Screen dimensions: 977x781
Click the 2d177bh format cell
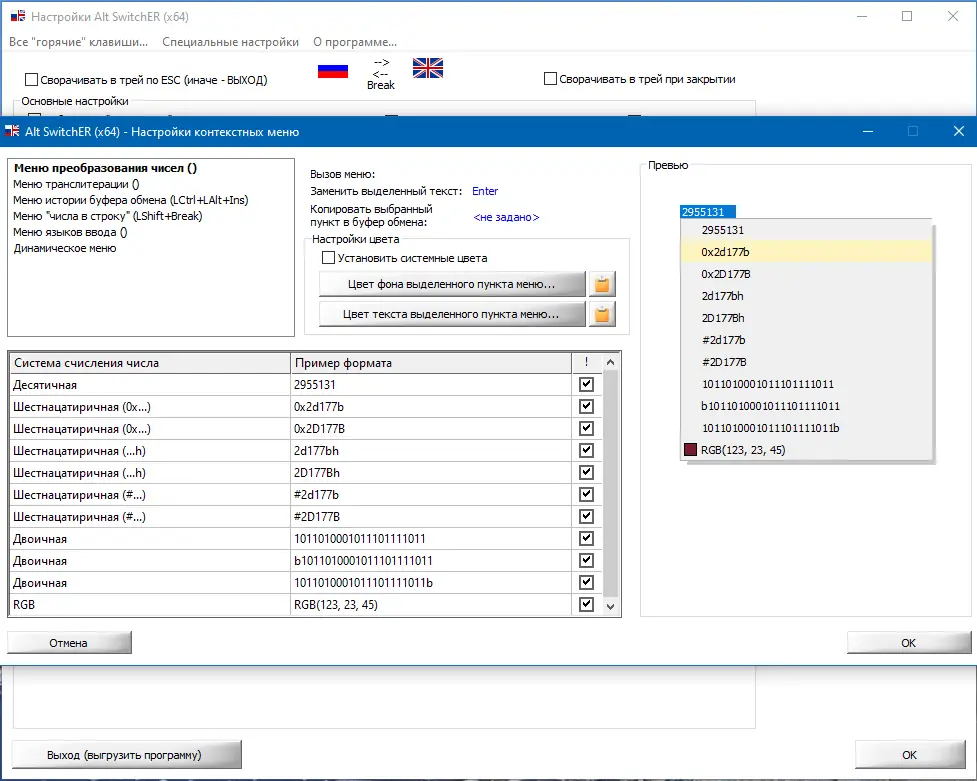click(431, 451)
